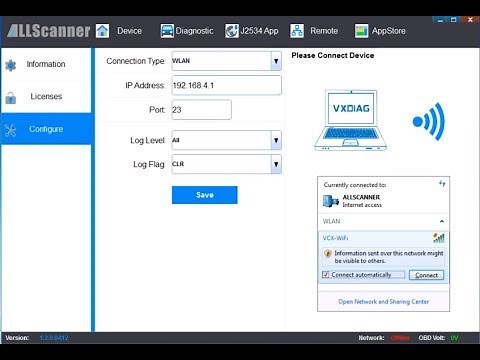480x360 pixels.
Task: Open the J2534 App tab
Action: (x=259, y=31)
